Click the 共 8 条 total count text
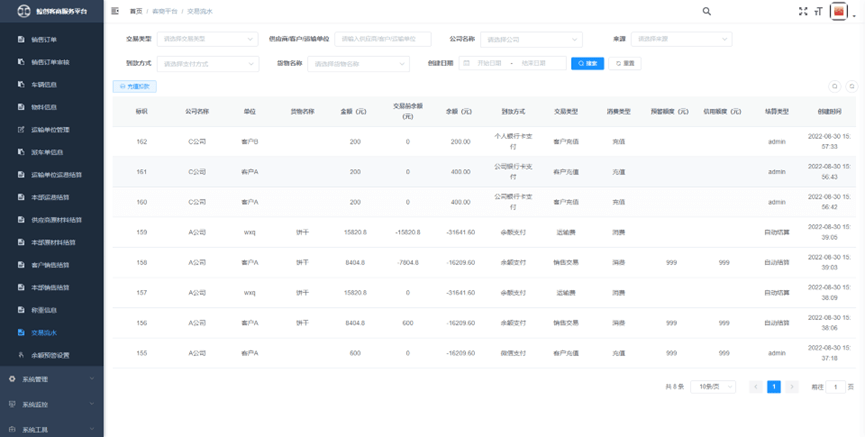The image size is (865, 437). pyautogui.click(x=675, y=387)
